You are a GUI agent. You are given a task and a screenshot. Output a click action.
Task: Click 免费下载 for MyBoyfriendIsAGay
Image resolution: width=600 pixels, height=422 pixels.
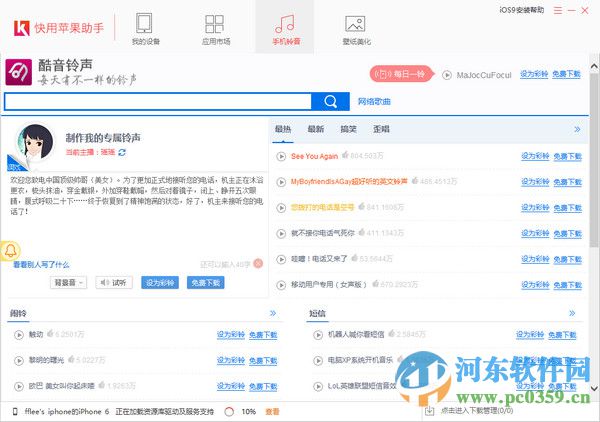pyautogui.click(x=567, y=182)
